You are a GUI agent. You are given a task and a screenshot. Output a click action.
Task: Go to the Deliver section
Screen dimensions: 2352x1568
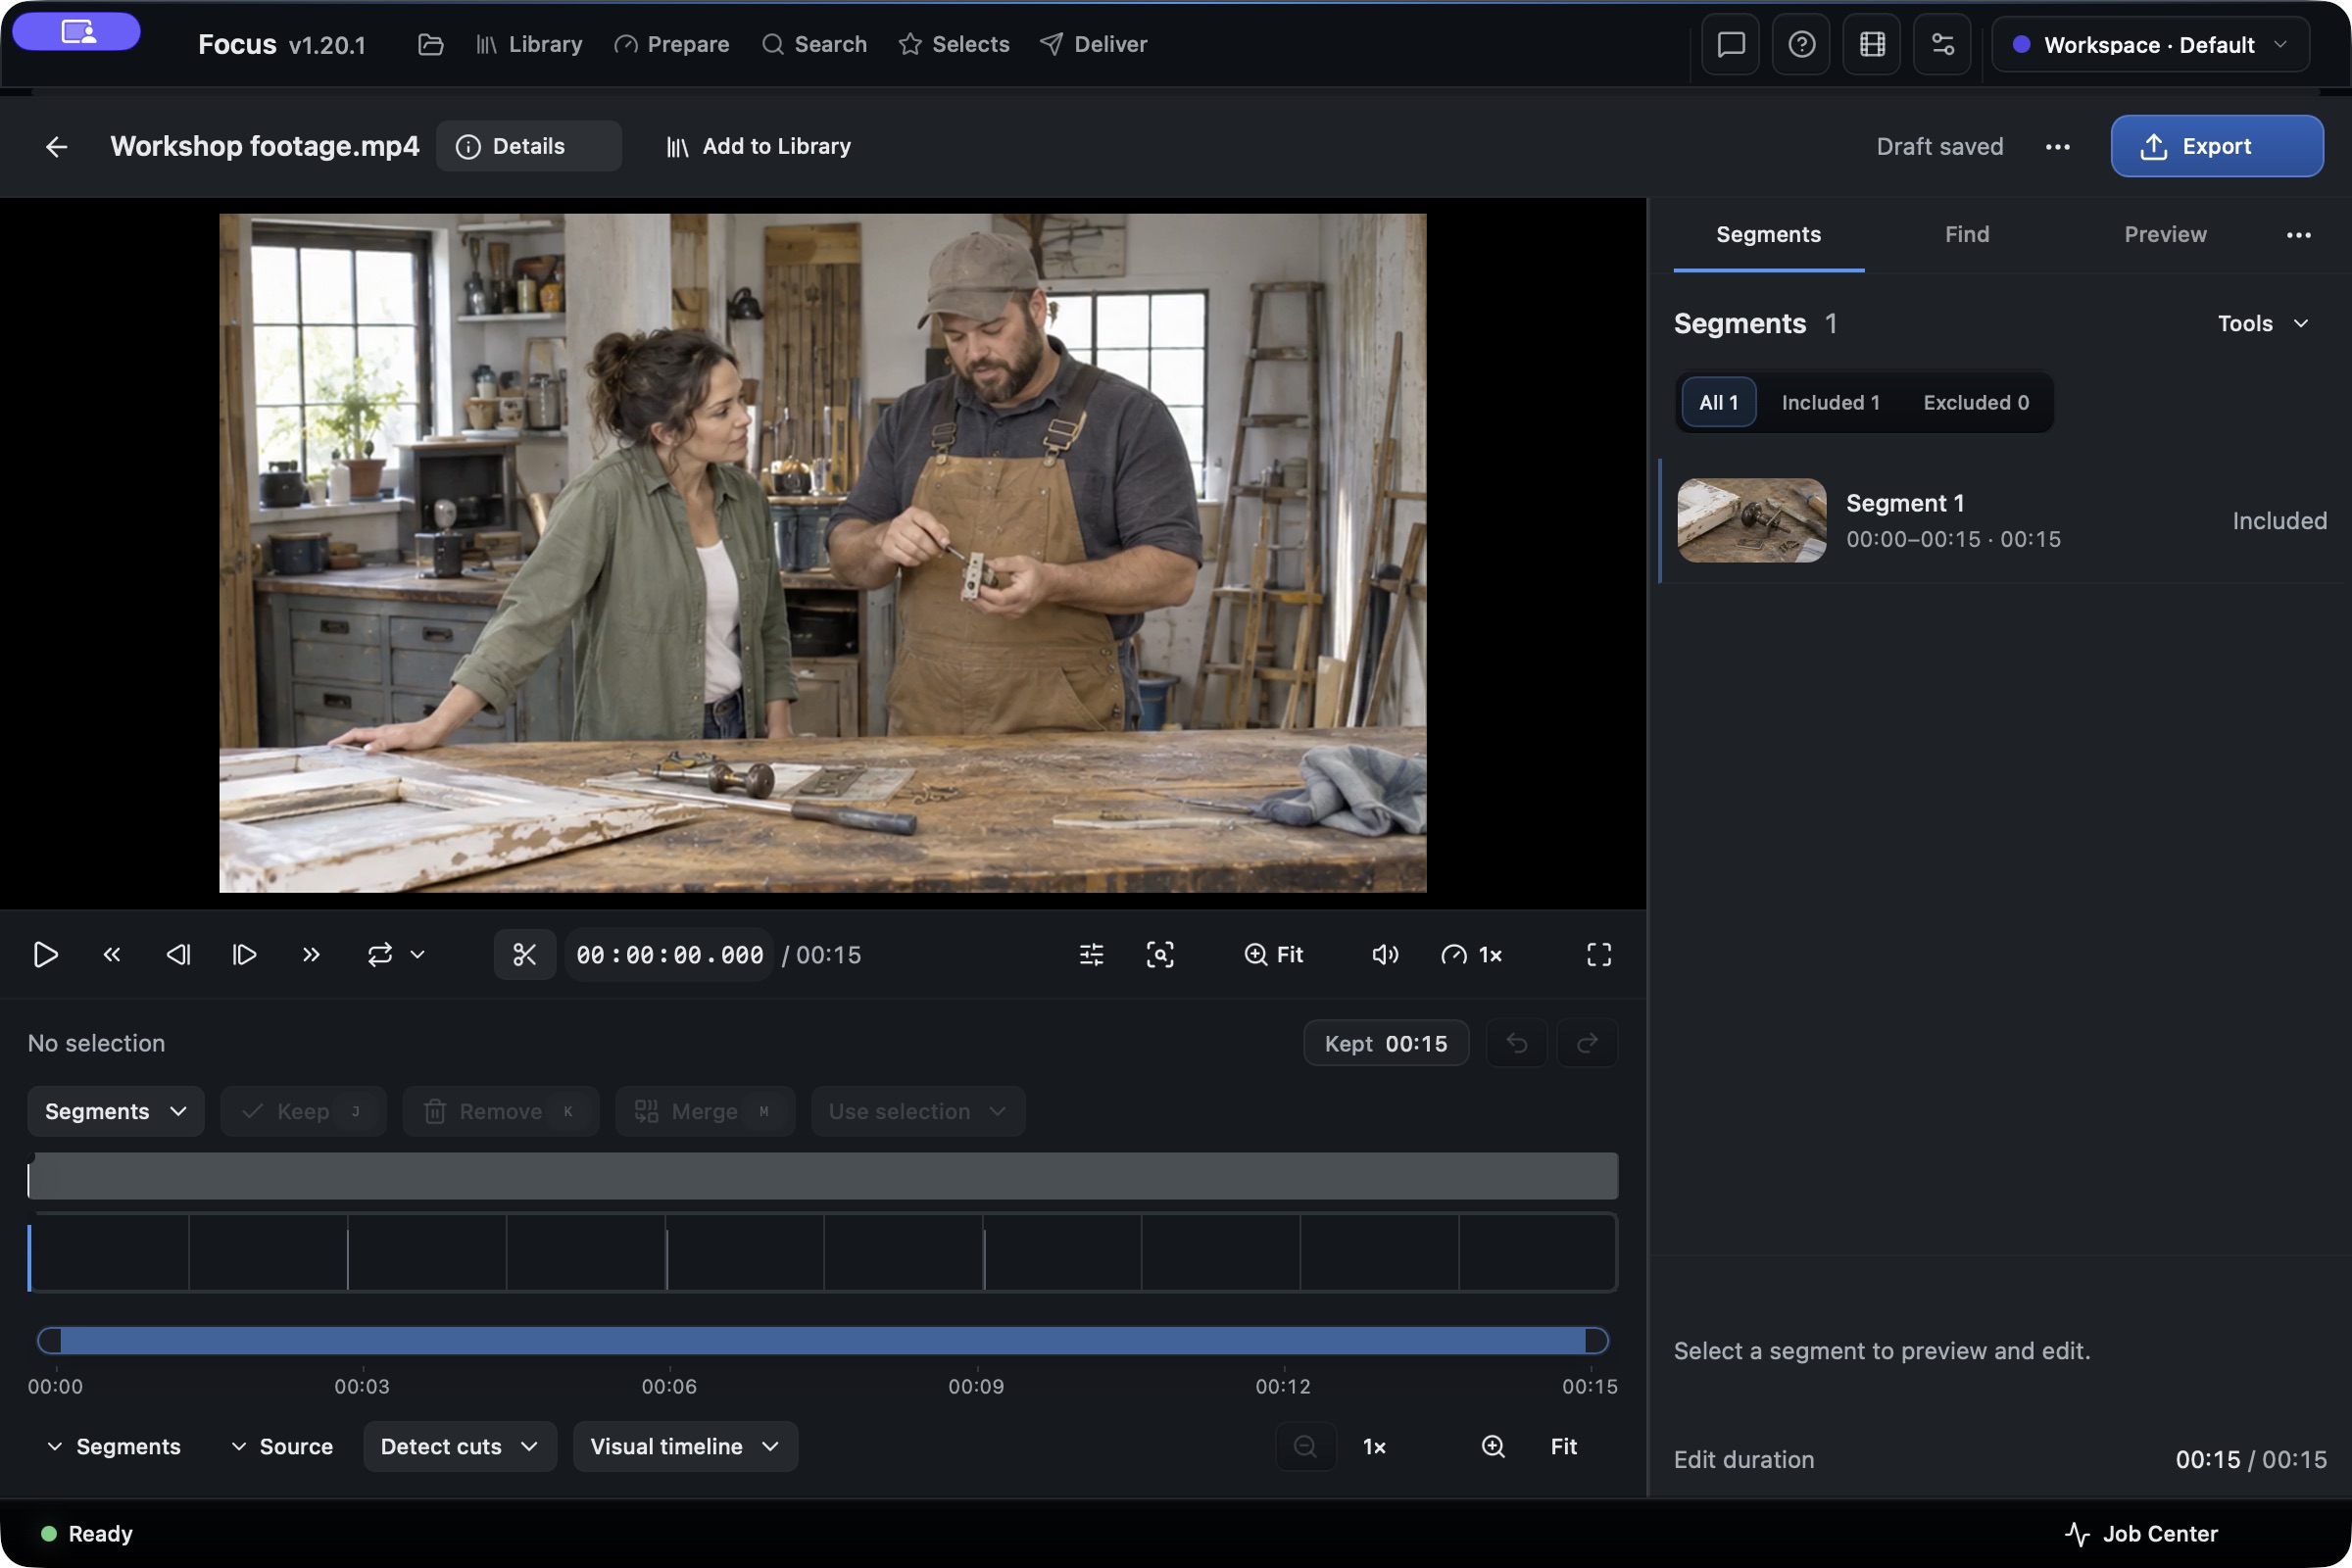(x=1094, y=44)
